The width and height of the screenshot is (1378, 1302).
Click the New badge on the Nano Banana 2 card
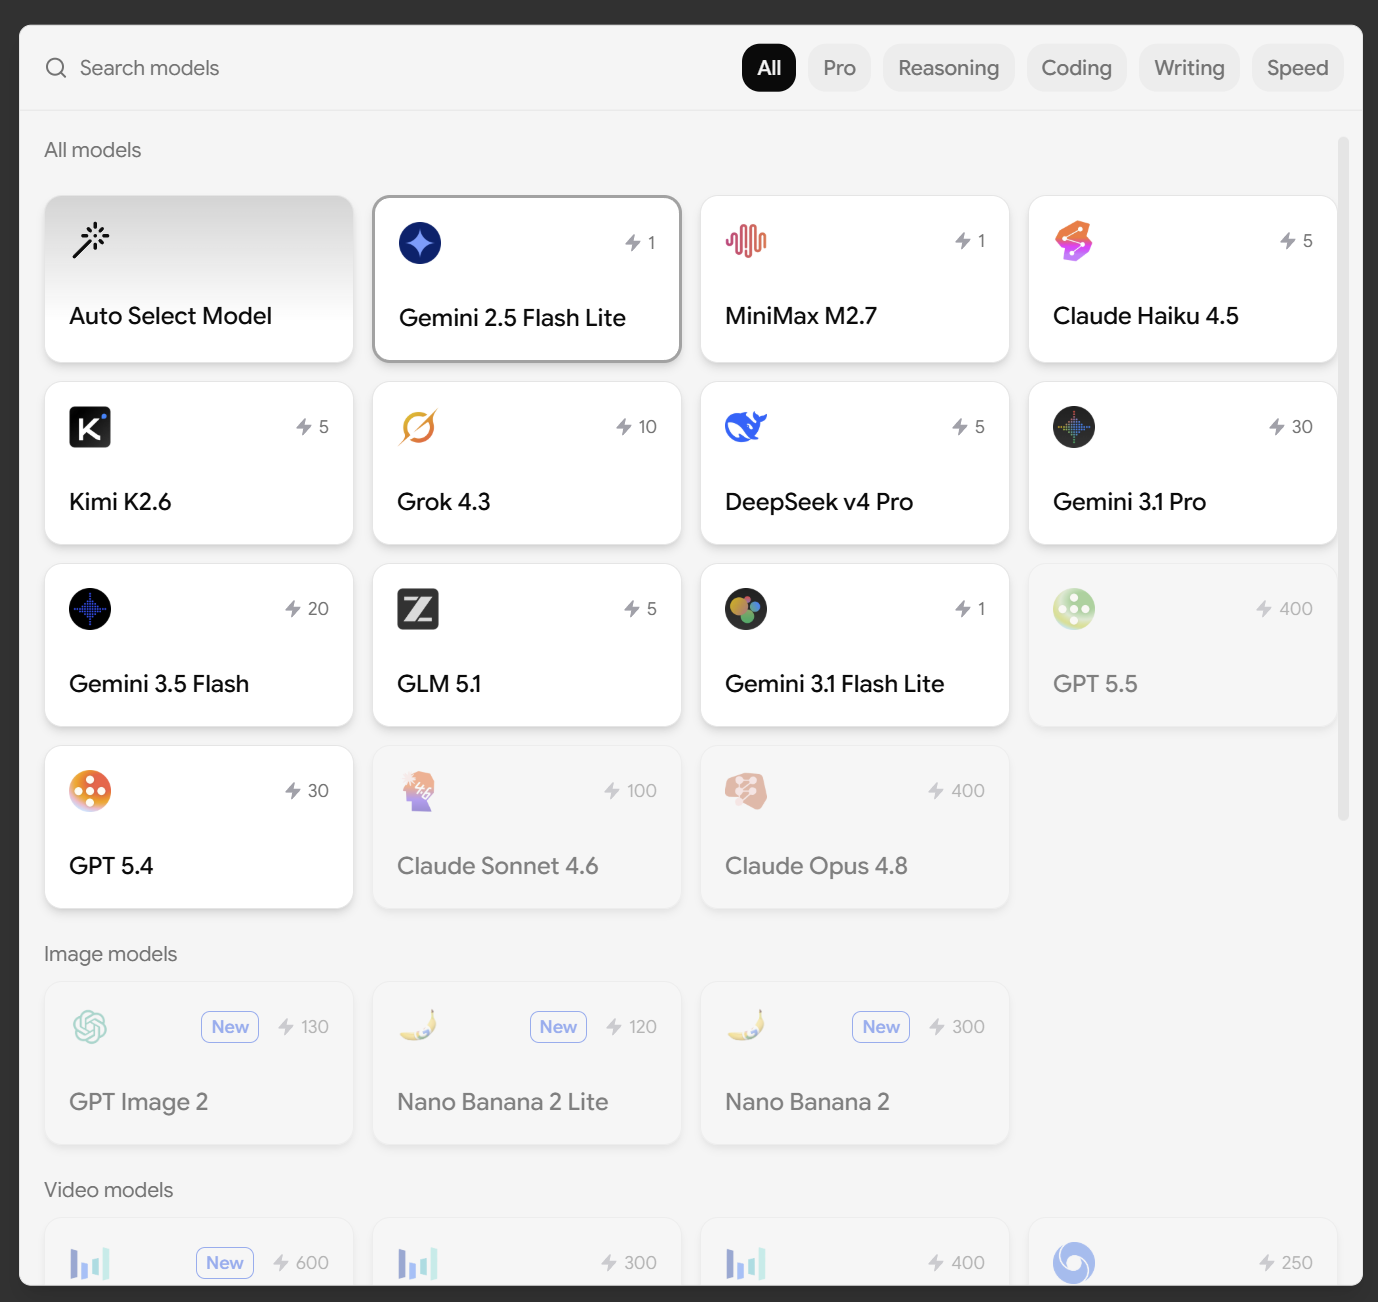(881, 1027)
